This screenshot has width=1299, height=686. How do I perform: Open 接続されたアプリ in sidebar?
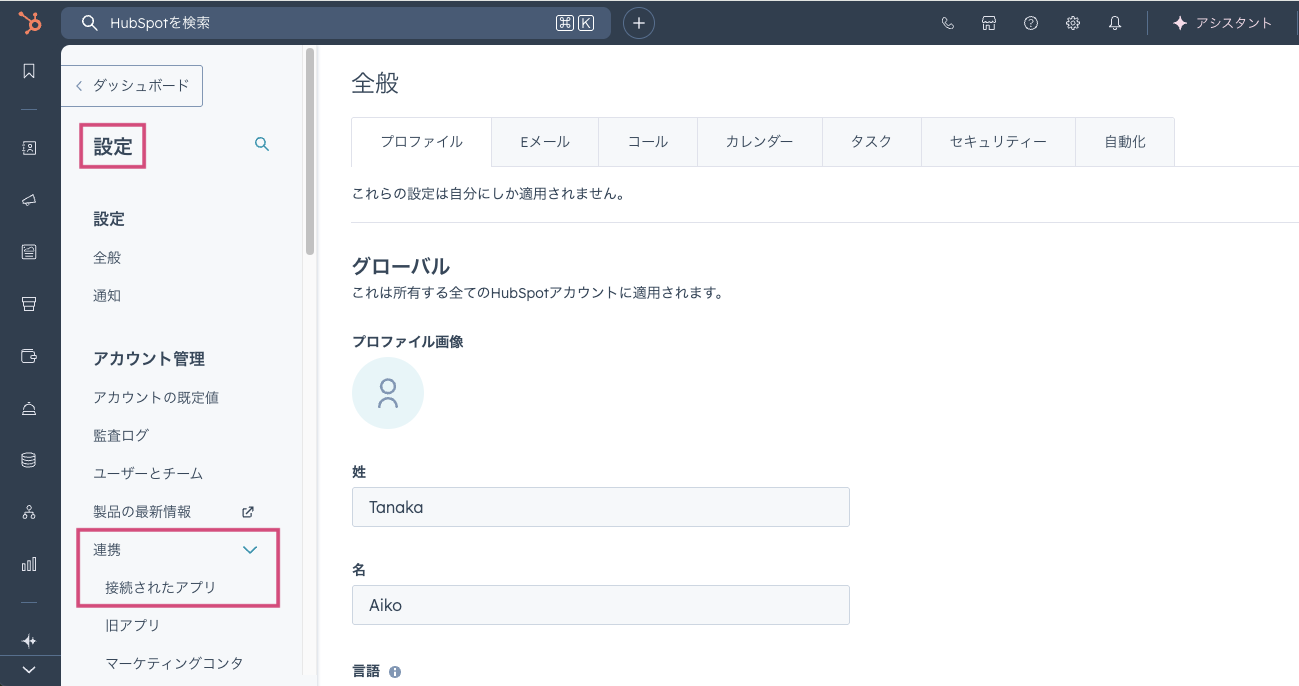(x=161, y=588)
